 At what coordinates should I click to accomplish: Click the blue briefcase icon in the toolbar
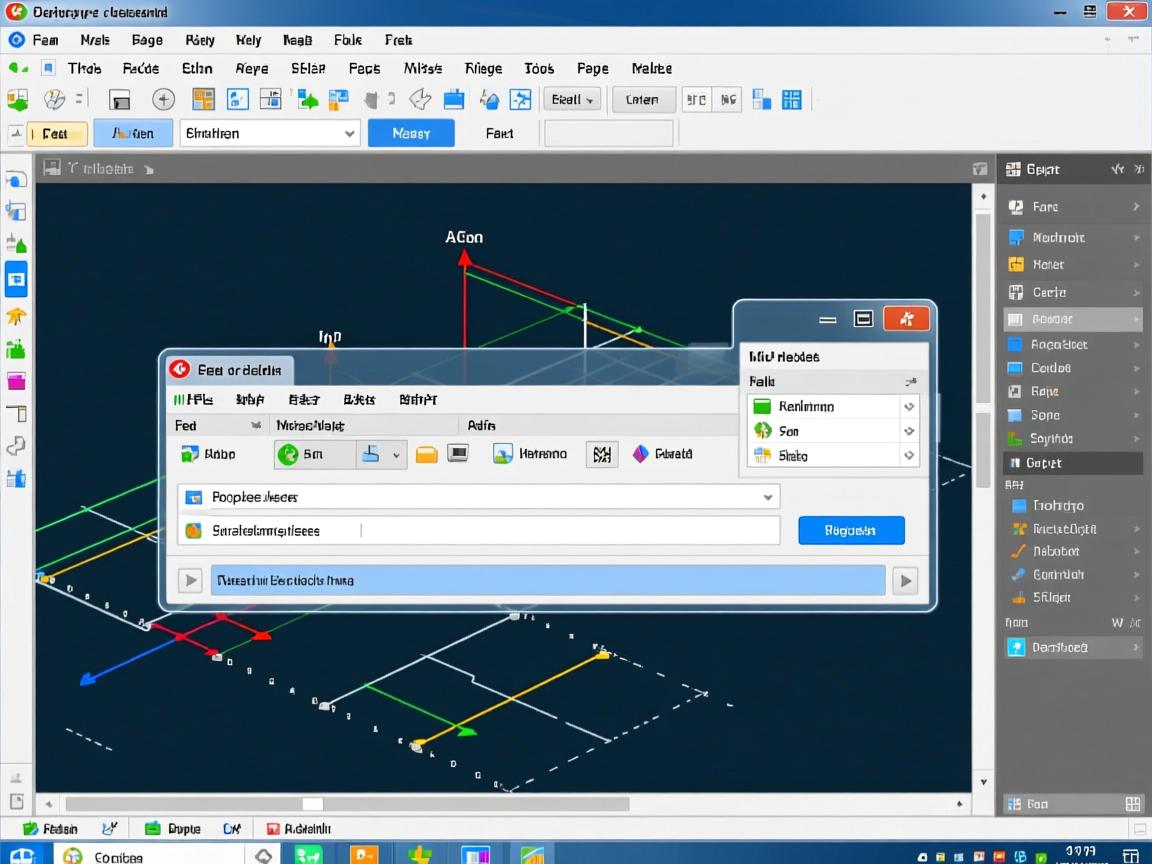click(453, 99)
